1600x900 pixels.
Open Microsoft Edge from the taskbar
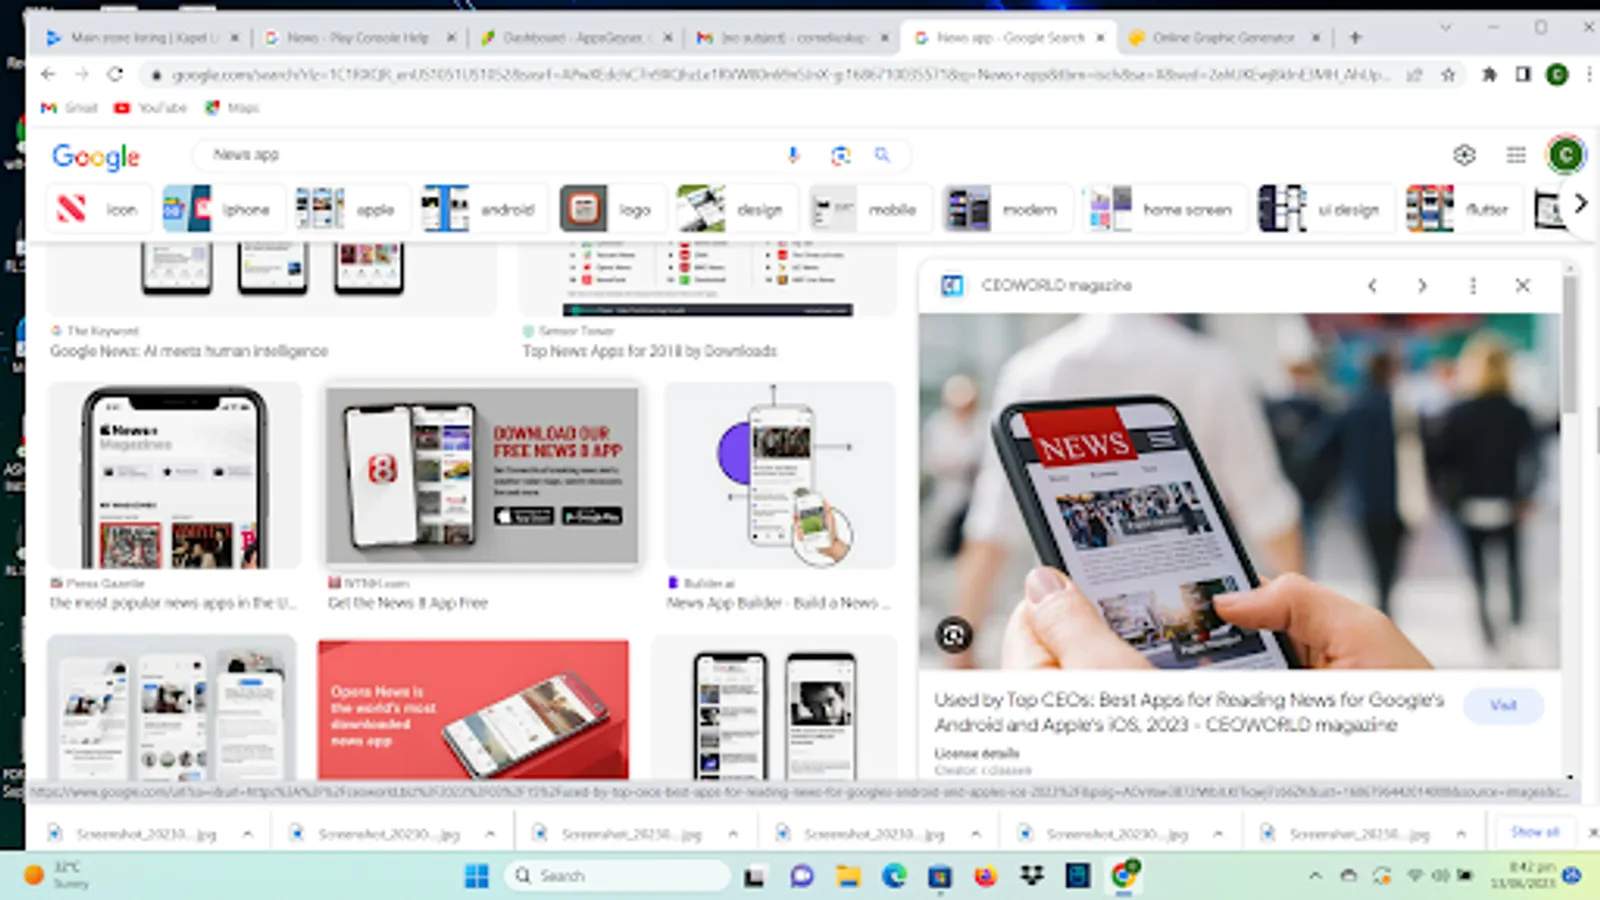coord(893,876)
